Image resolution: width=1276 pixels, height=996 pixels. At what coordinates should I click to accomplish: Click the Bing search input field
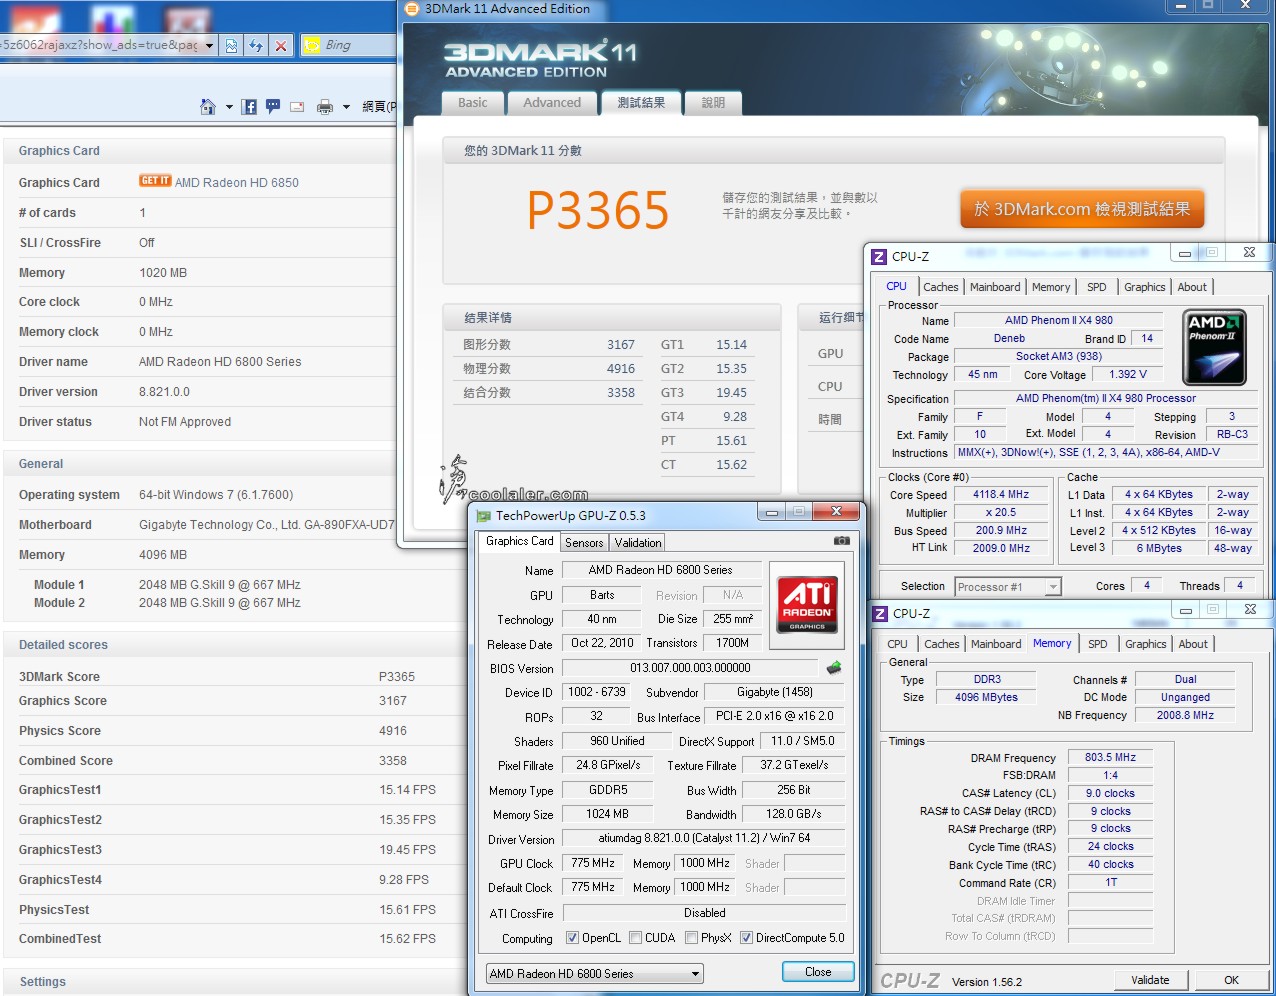[x=360, y=45]
